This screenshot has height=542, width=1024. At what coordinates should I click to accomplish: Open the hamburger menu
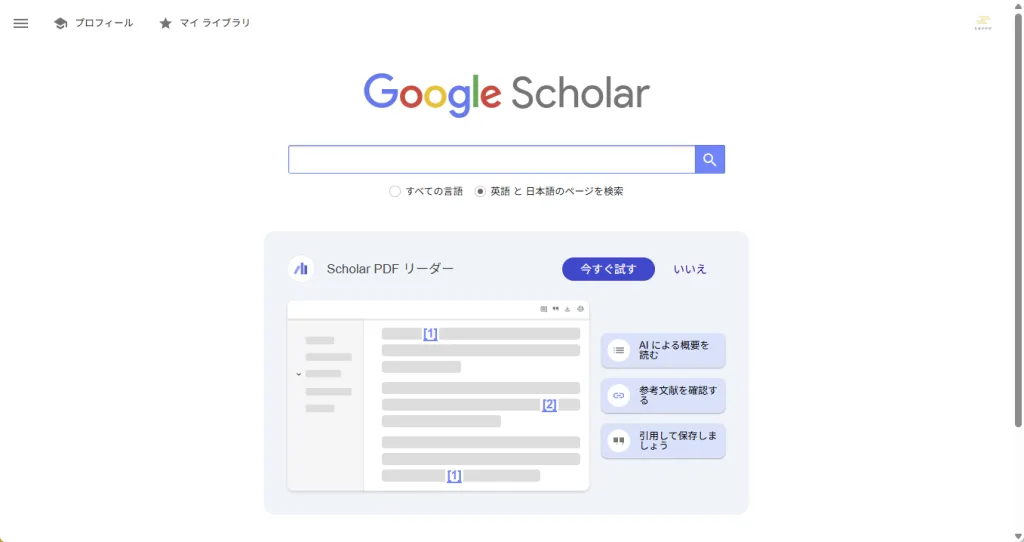pyautogui.click(x=21, y=23)
